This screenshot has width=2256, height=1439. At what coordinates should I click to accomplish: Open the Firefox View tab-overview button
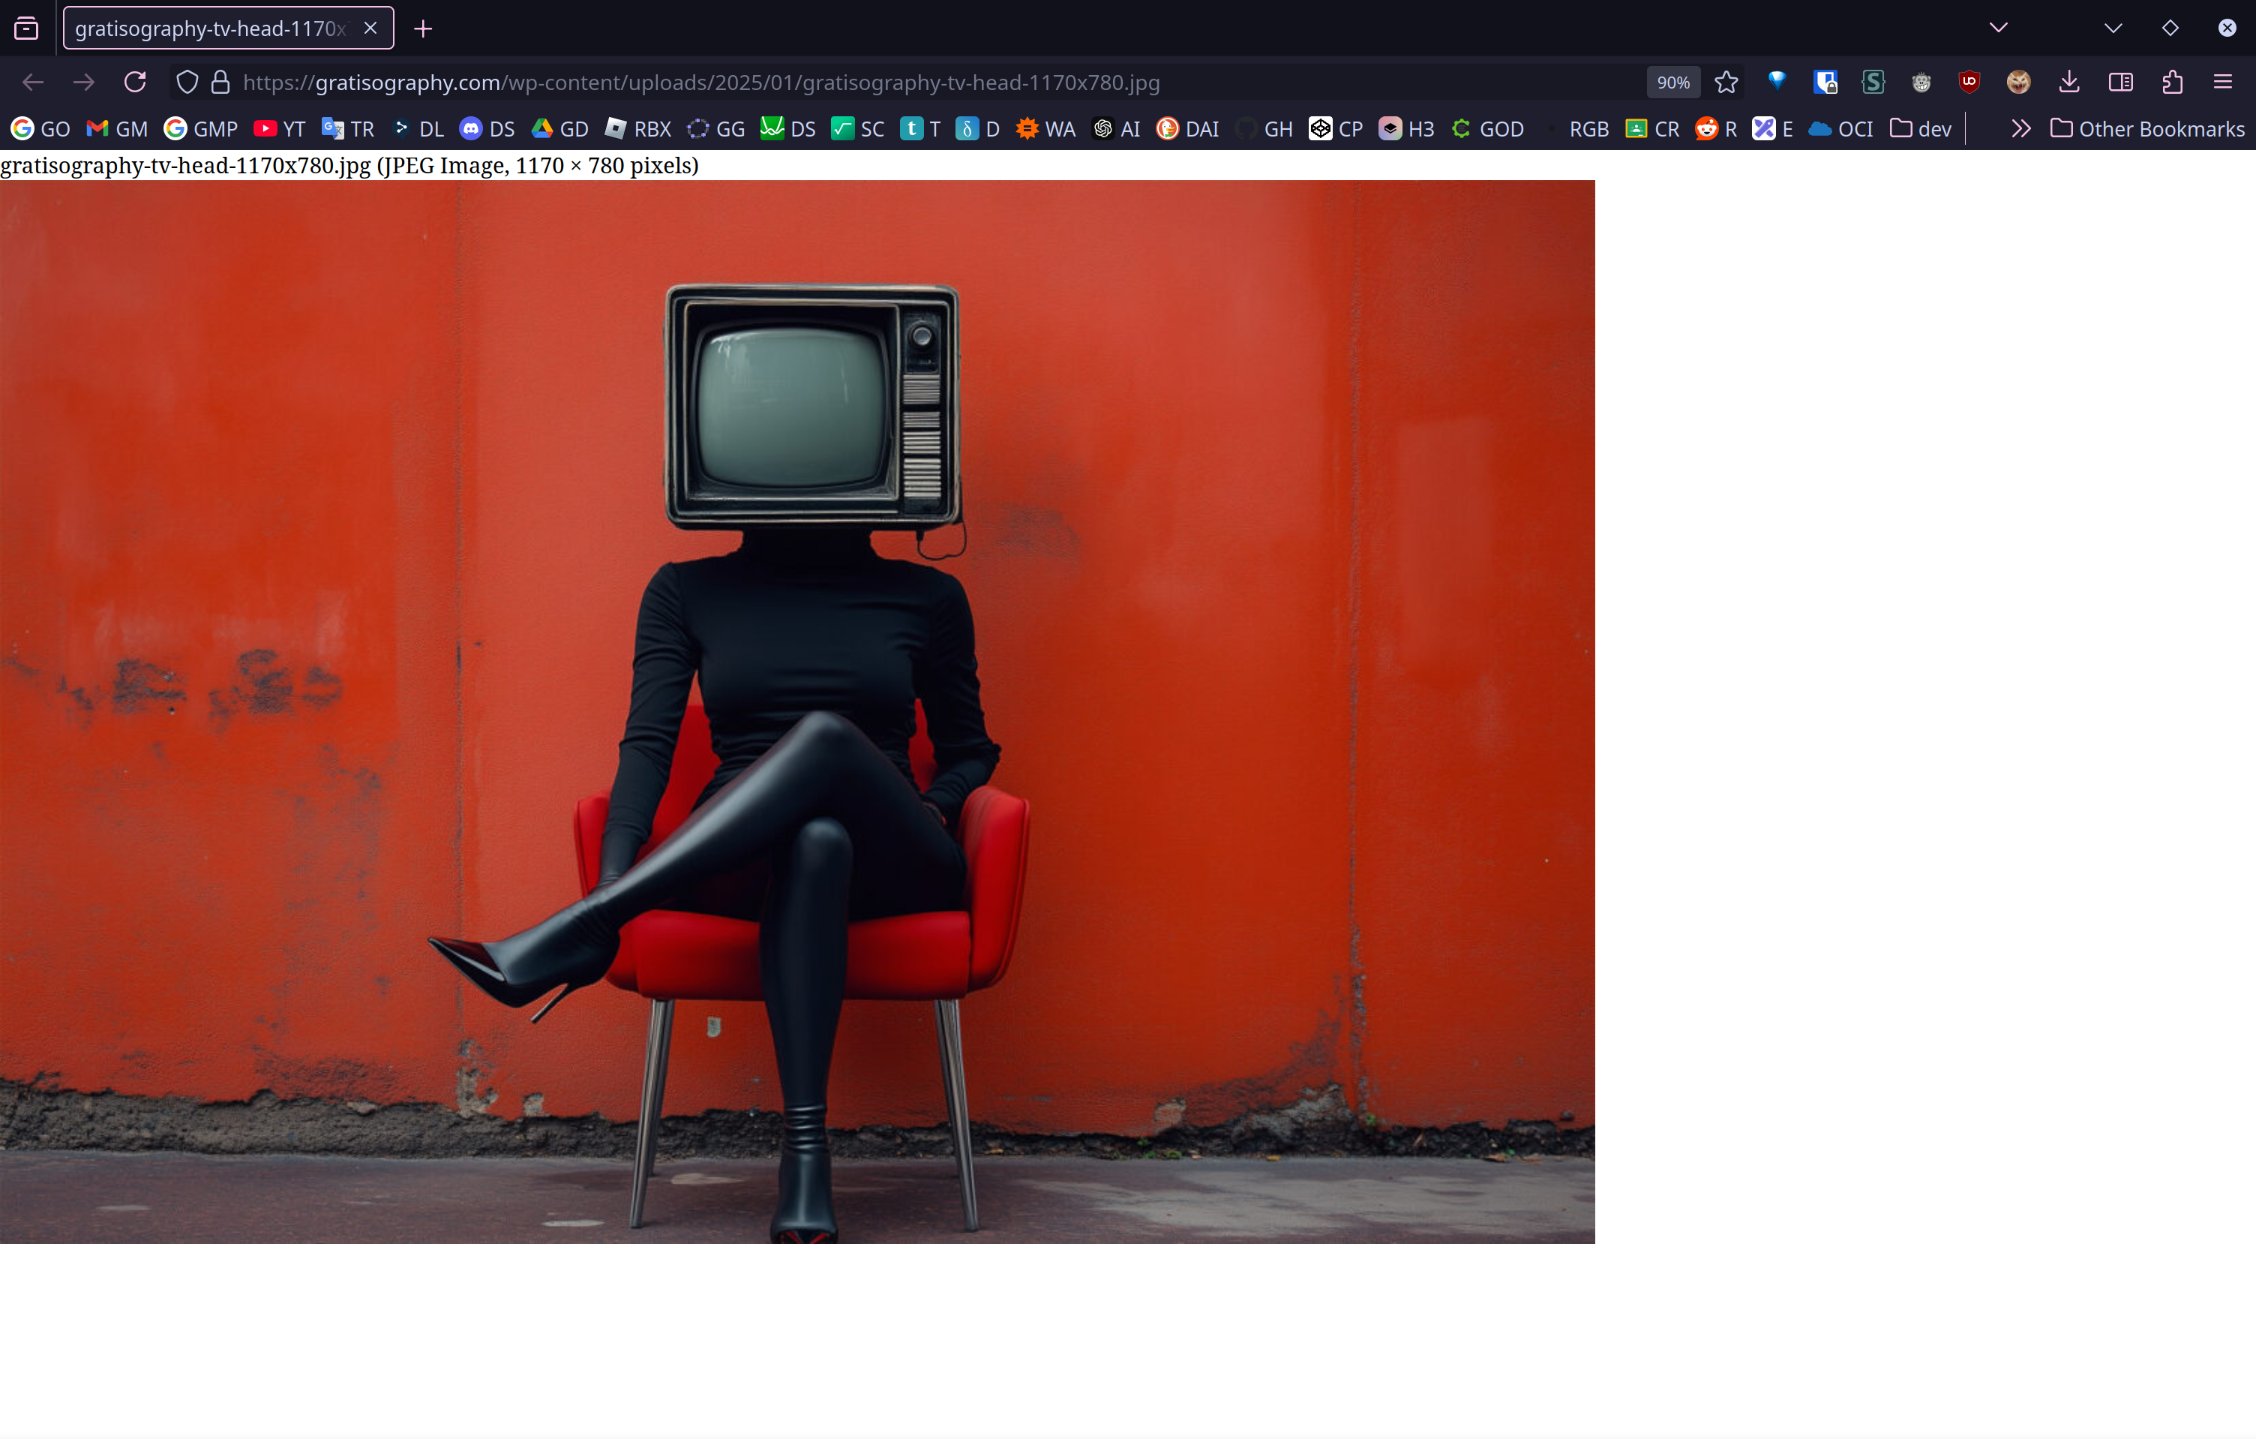tap(26, 28)
